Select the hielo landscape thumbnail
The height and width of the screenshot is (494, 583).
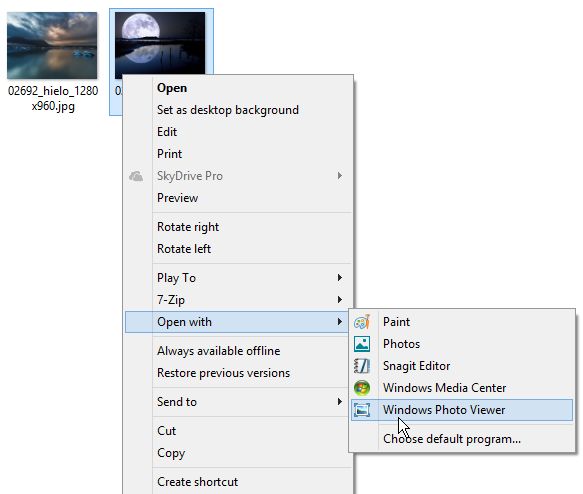pyautogui.click(x=52, y=45)
